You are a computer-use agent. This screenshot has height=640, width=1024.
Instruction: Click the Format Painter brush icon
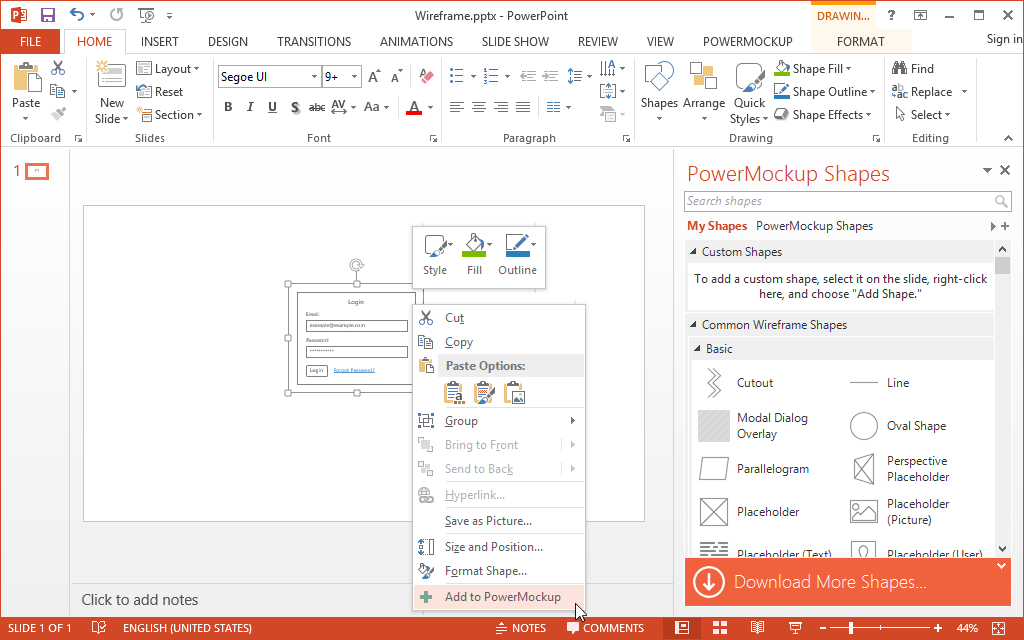58,114
